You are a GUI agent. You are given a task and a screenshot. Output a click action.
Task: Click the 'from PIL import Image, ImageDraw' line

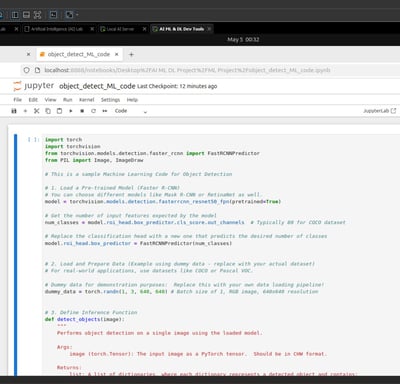tap(94, 160)
